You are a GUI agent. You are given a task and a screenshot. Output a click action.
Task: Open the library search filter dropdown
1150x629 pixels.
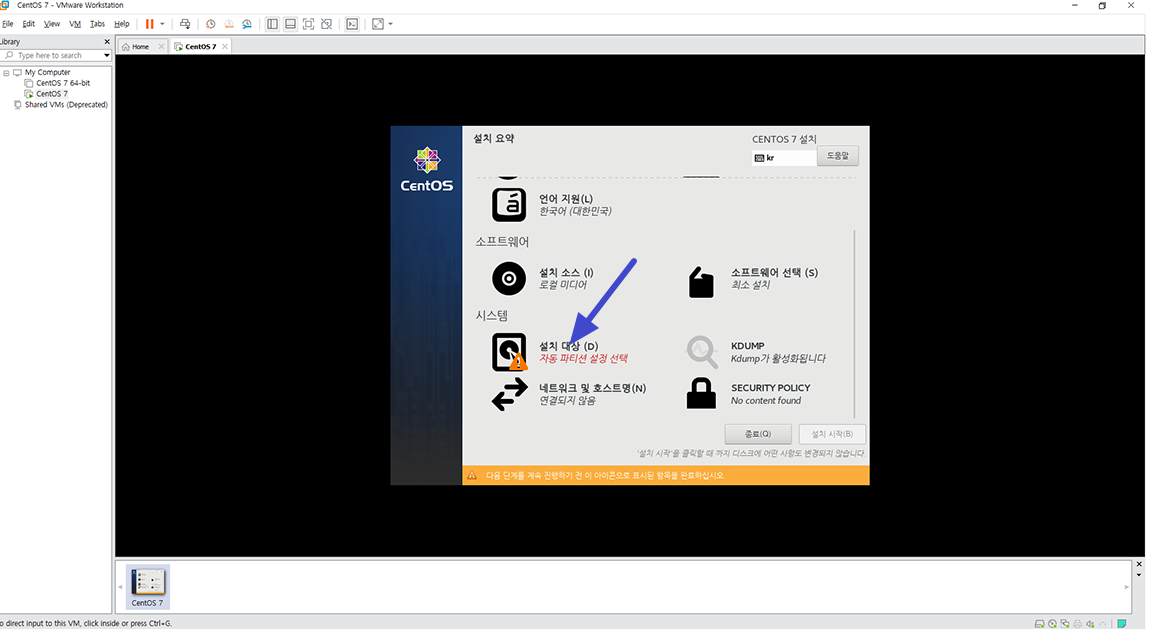coord(106,56)
